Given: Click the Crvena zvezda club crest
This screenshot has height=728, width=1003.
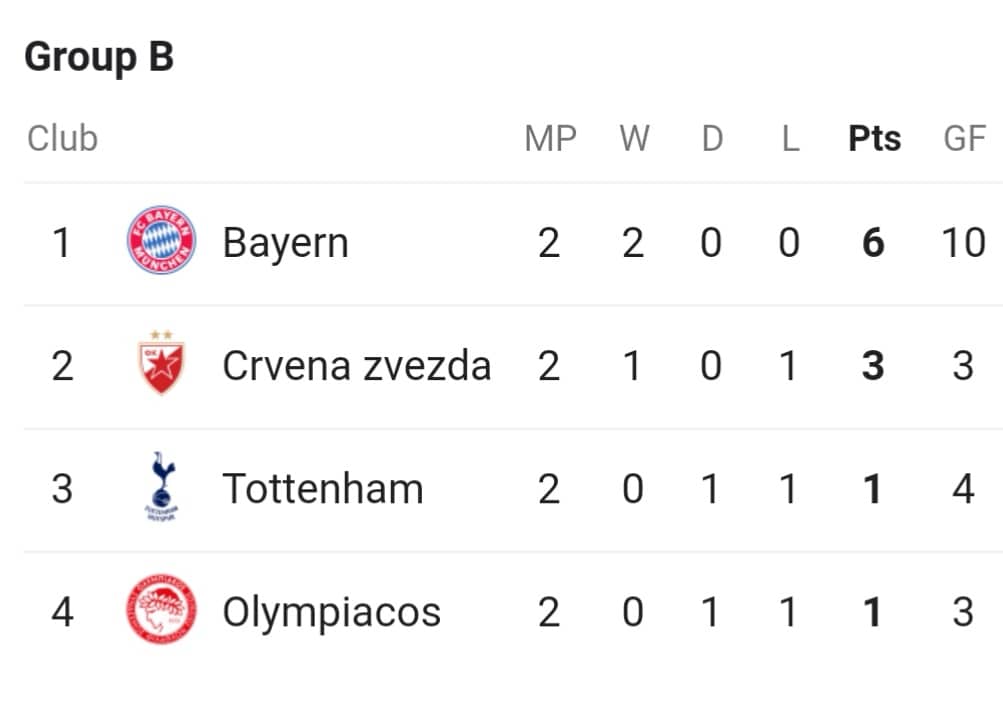Looking at the screenshot, I should tap(161, 363).
